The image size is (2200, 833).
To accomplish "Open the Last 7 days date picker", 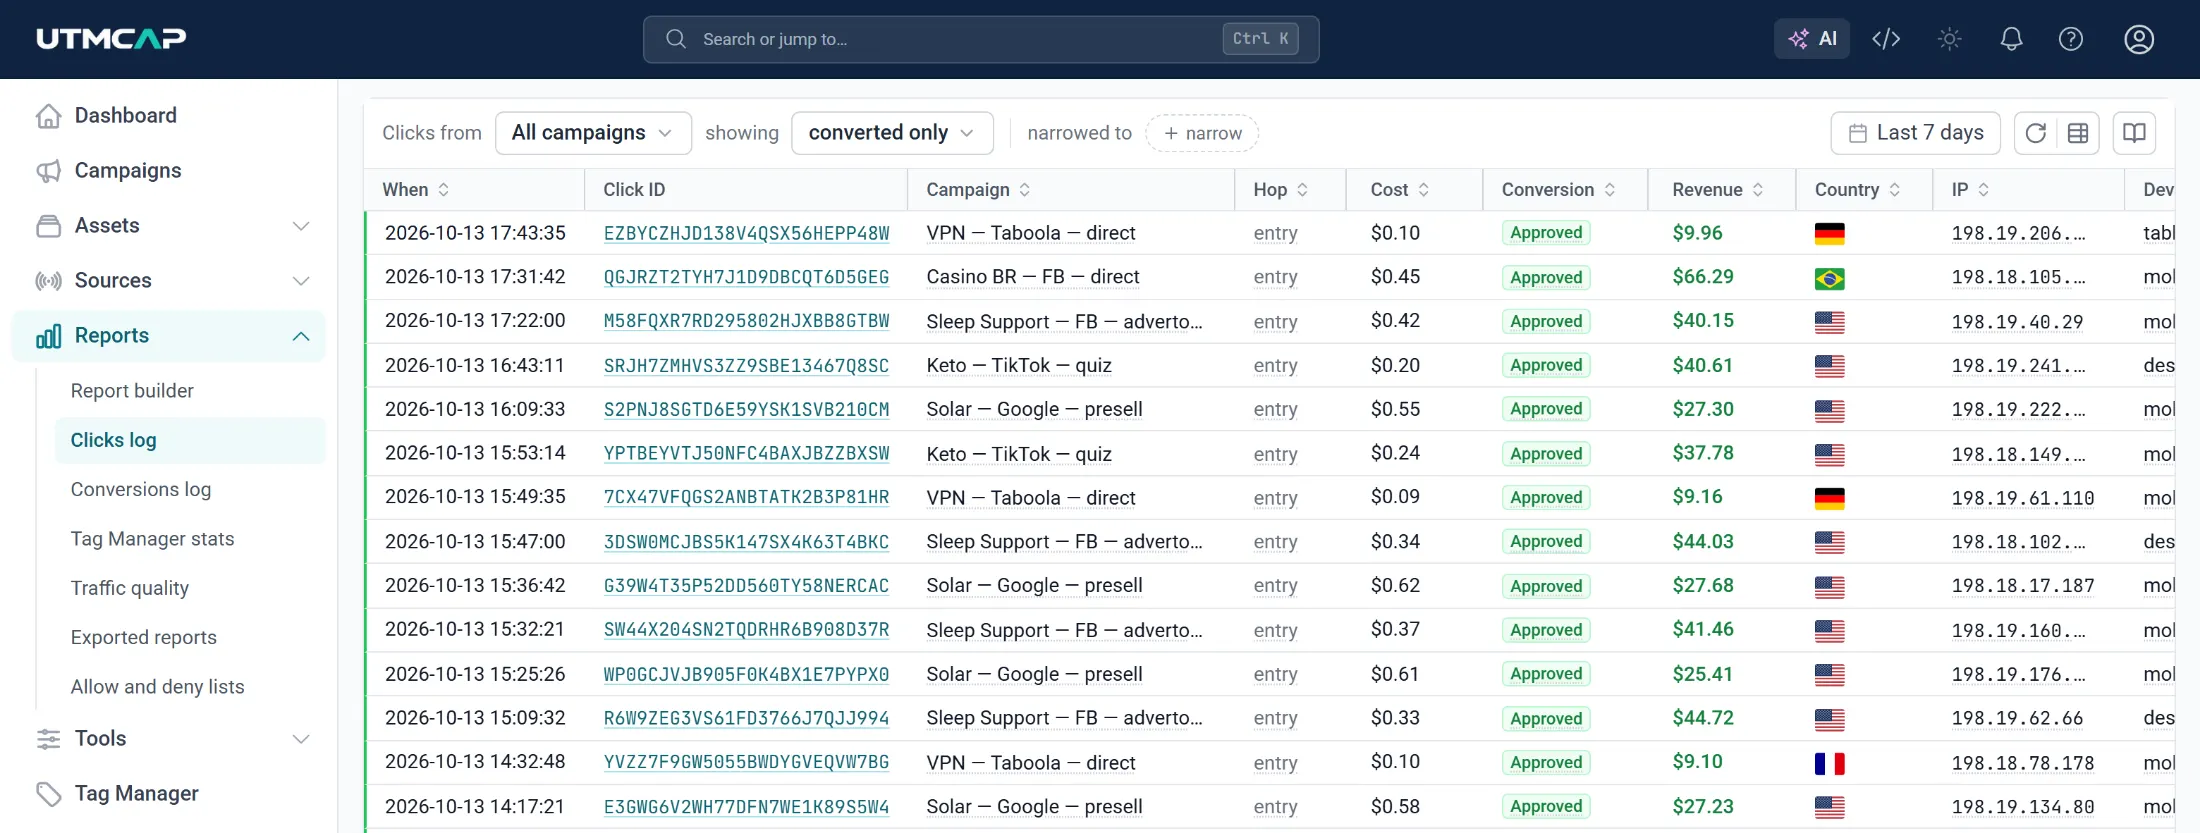I will click(x=1915, y=133).
